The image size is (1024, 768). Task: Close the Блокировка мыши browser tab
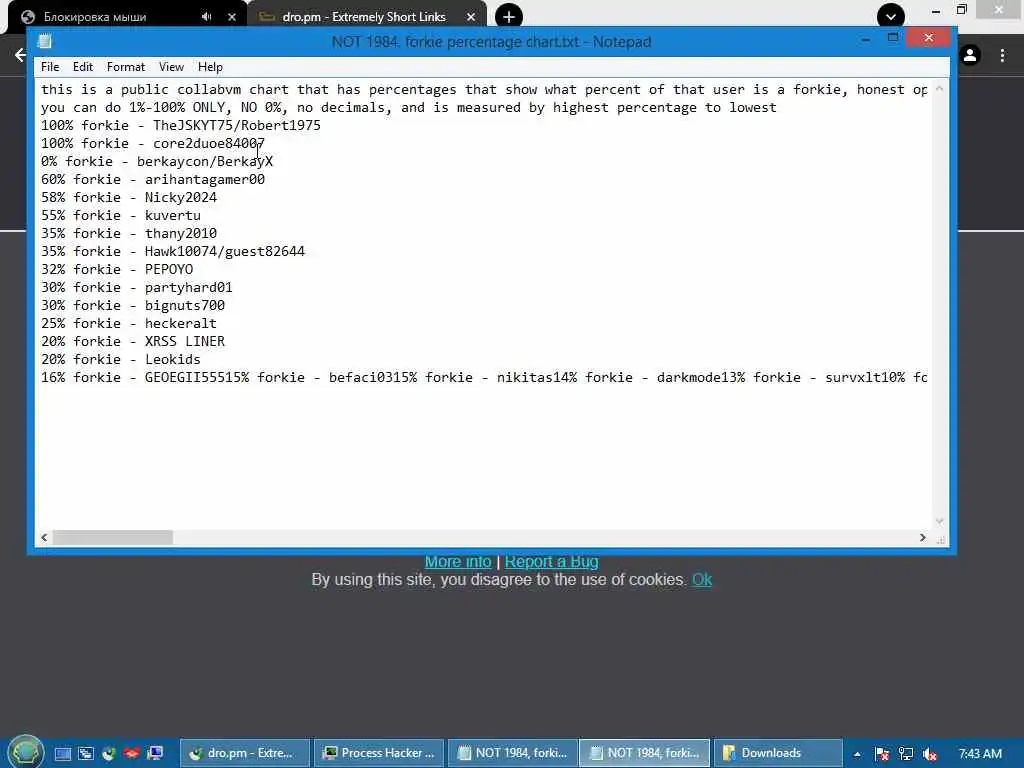pos(232,17)
